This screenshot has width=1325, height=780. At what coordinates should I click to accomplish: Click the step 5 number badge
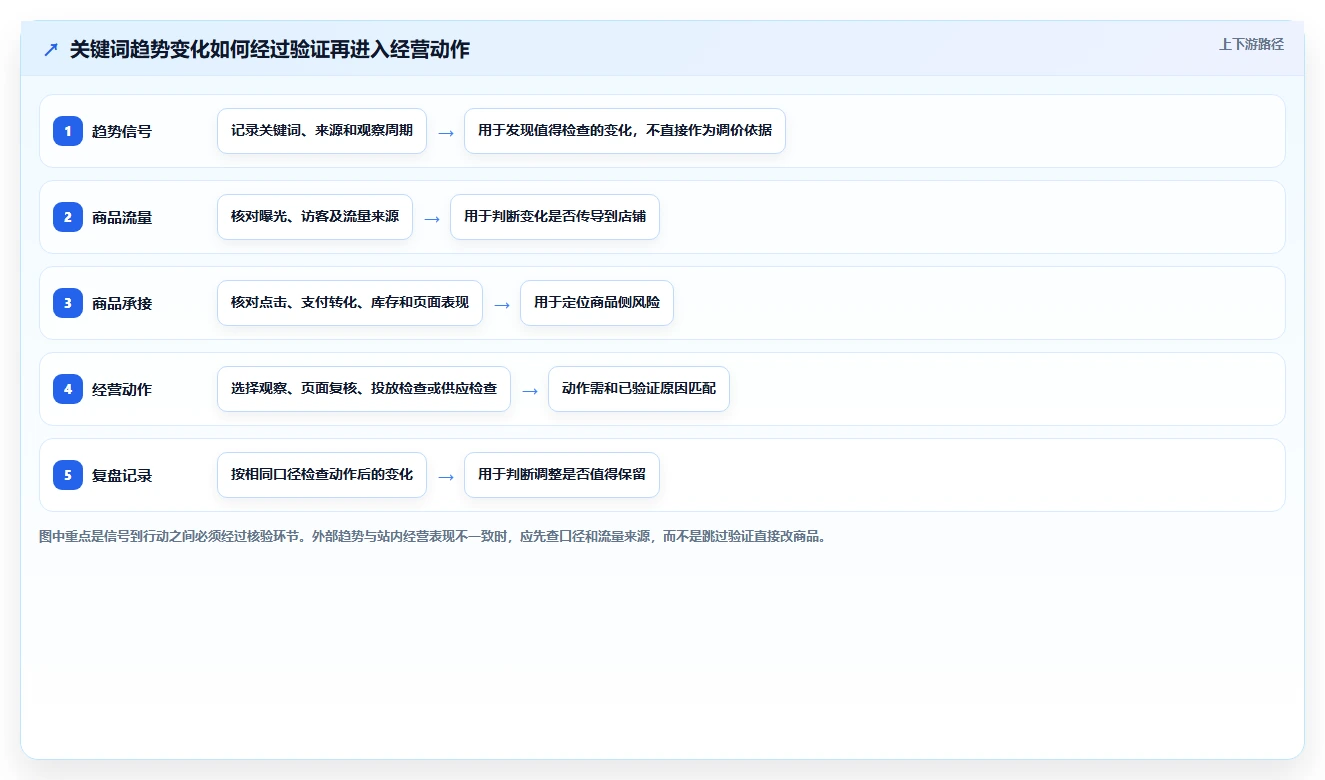point(68,475)
